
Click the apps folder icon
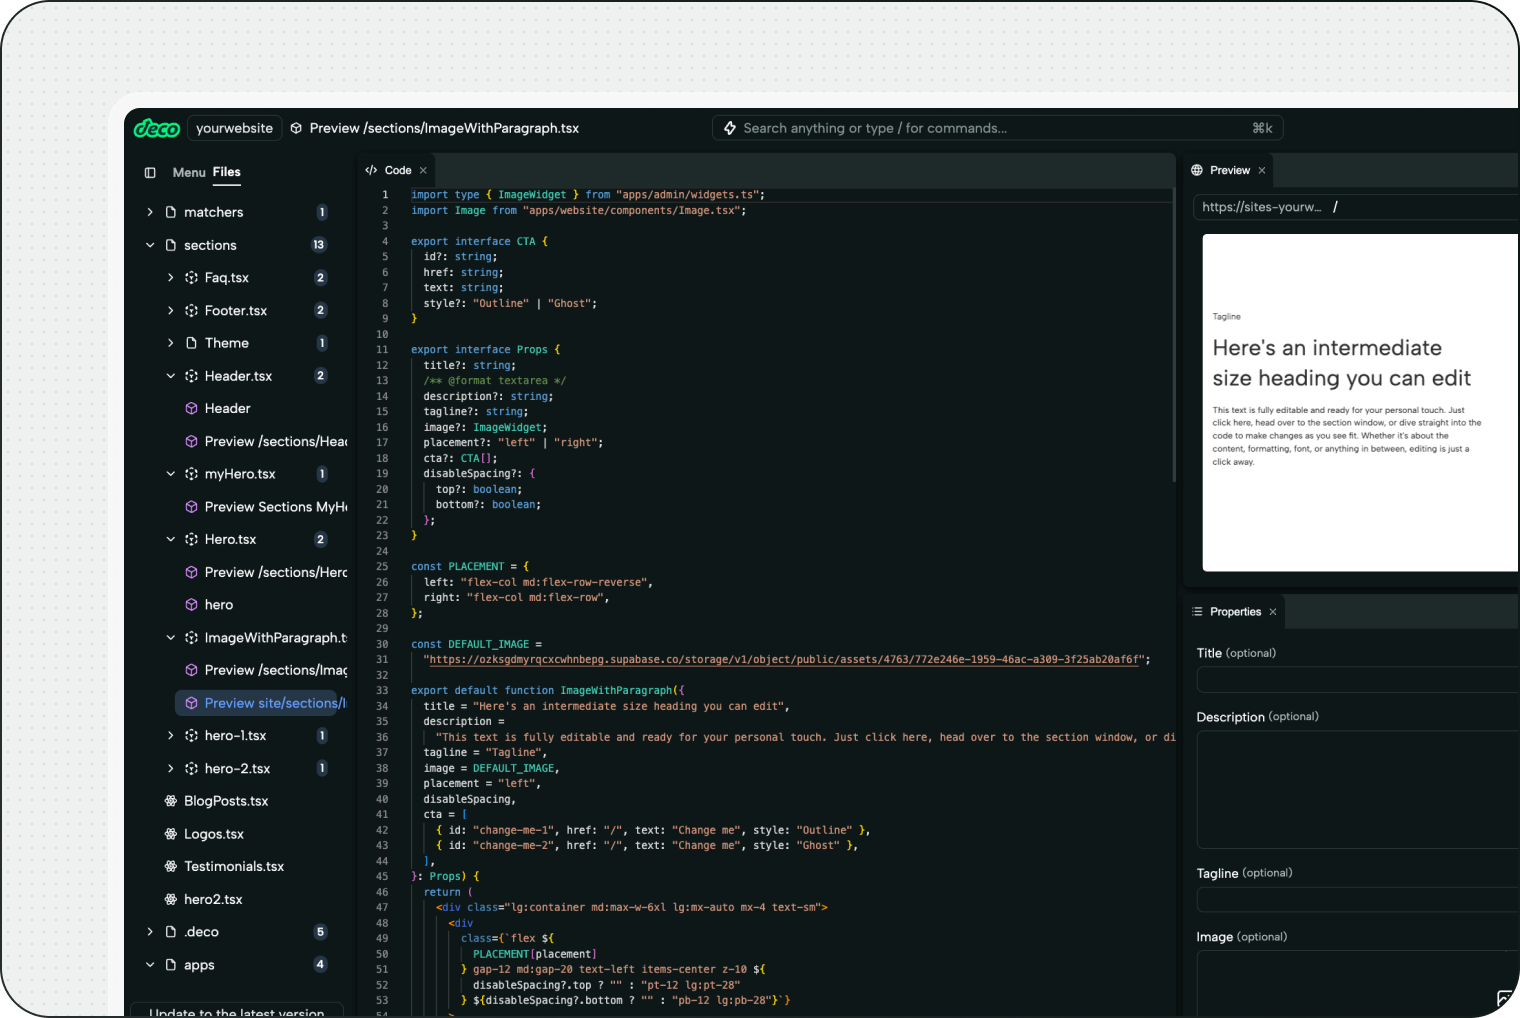tap(171, 965)
